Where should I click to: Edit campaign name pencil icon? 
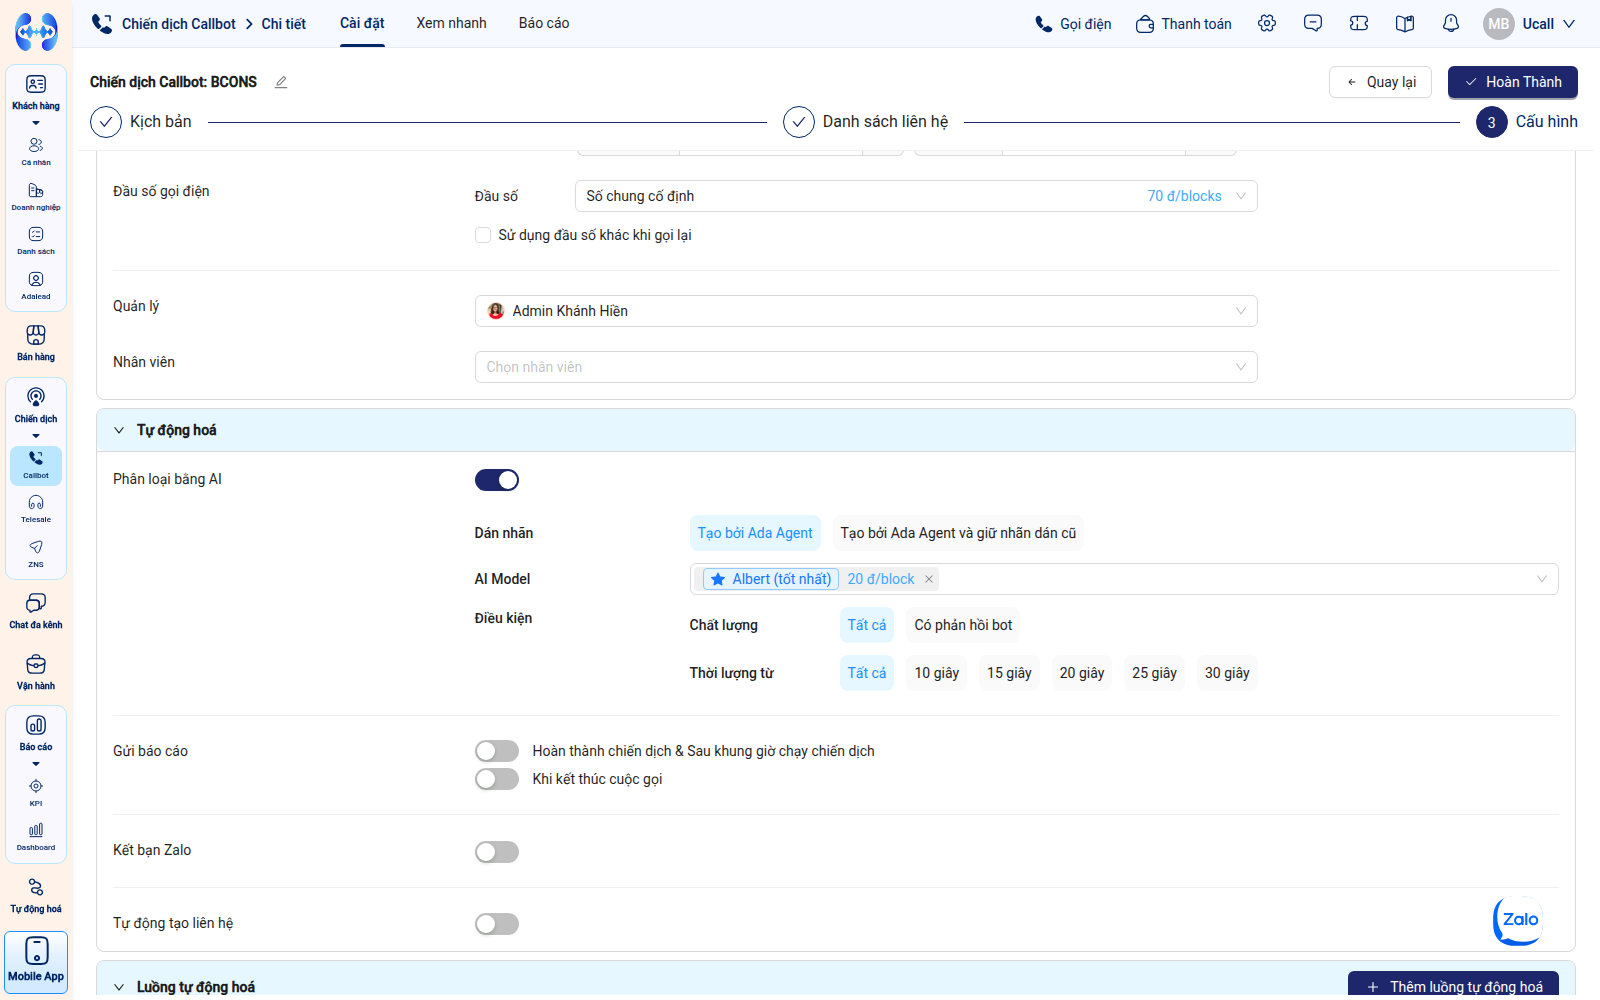[x=281, y=82]
